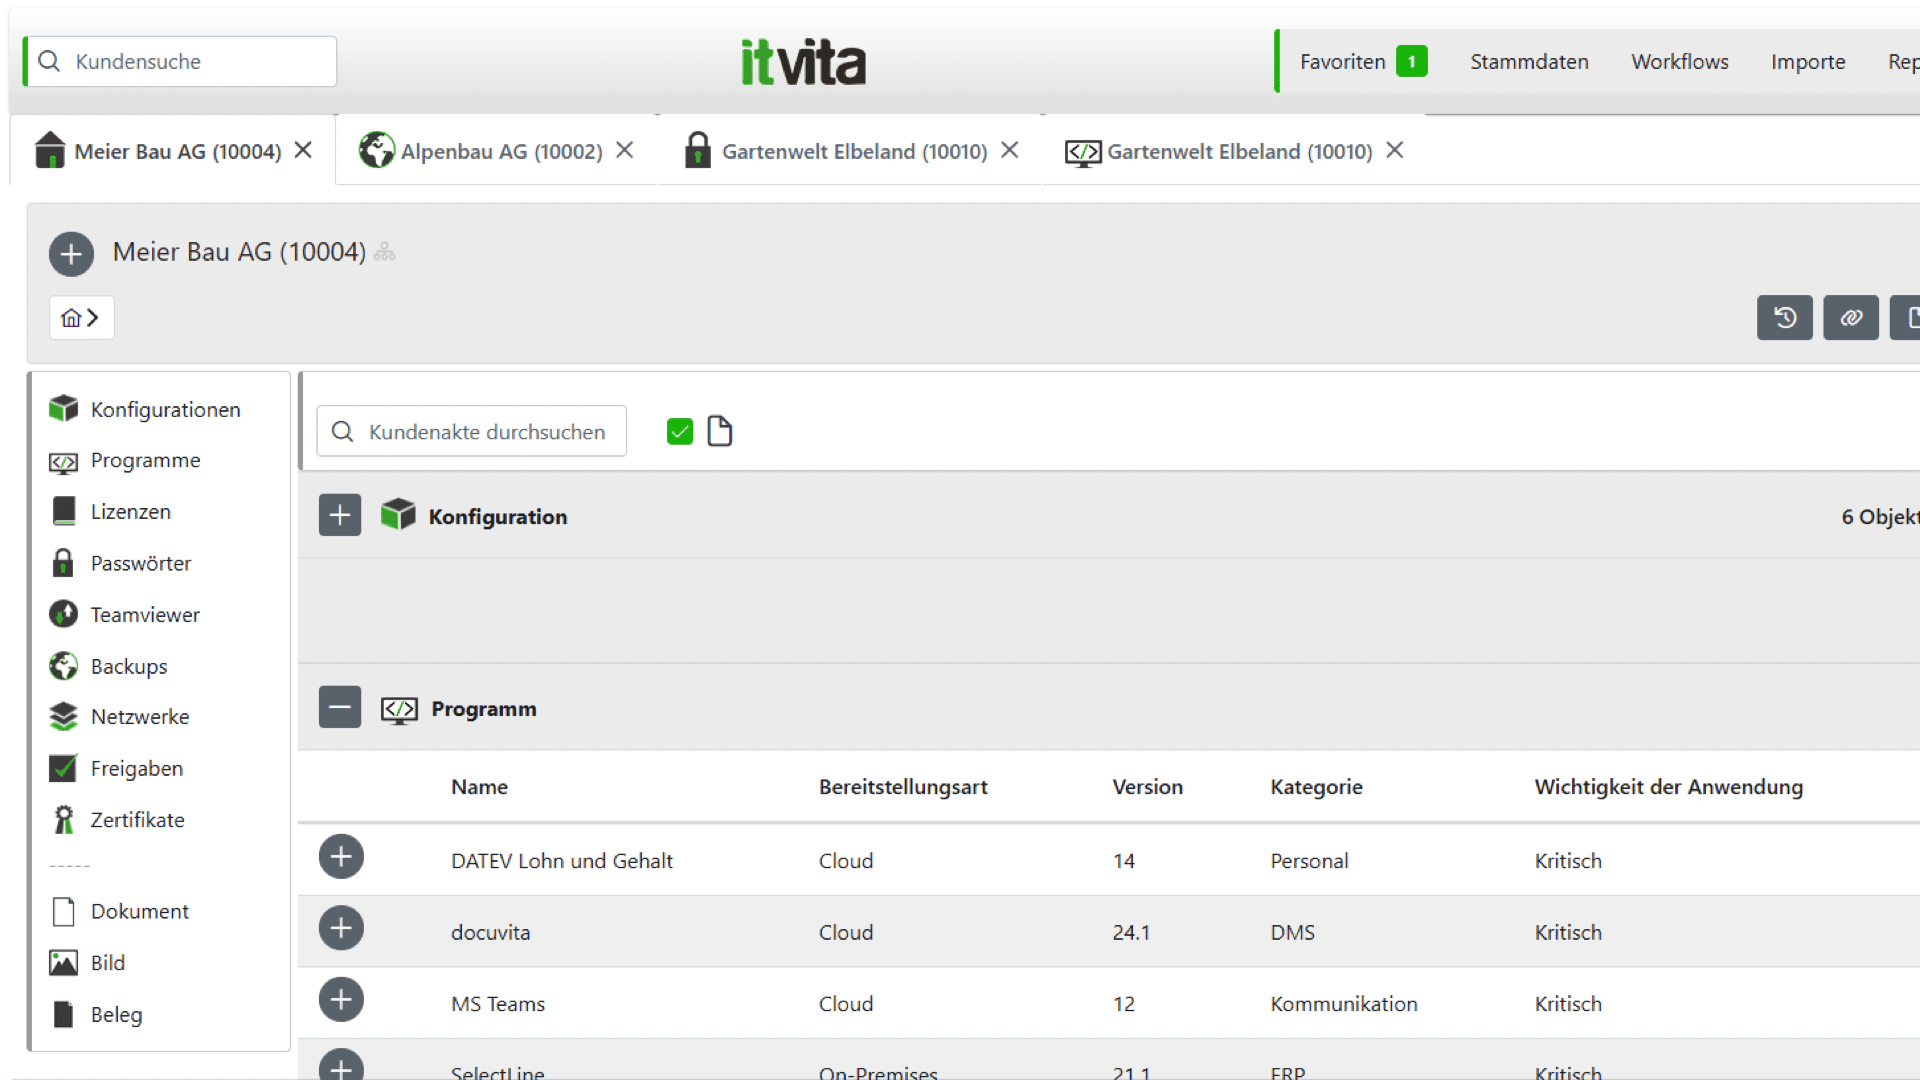Screen dimensions: 1920x1080
Task: Expand the docuvita row details
Action: click(341, 929)
